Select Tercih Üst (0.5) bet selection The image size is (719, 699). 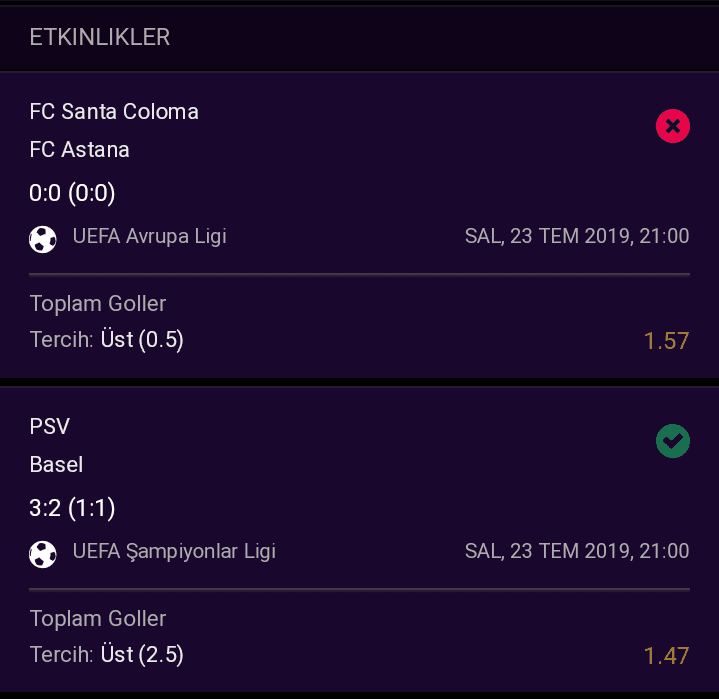(x=106, y=340)
